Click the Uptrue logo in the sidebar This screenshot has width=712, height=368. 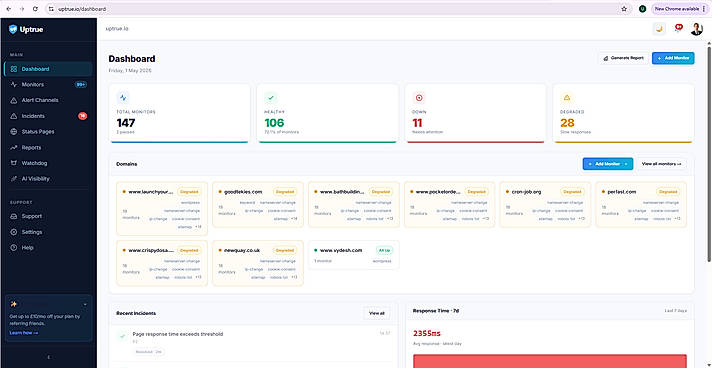26,30
